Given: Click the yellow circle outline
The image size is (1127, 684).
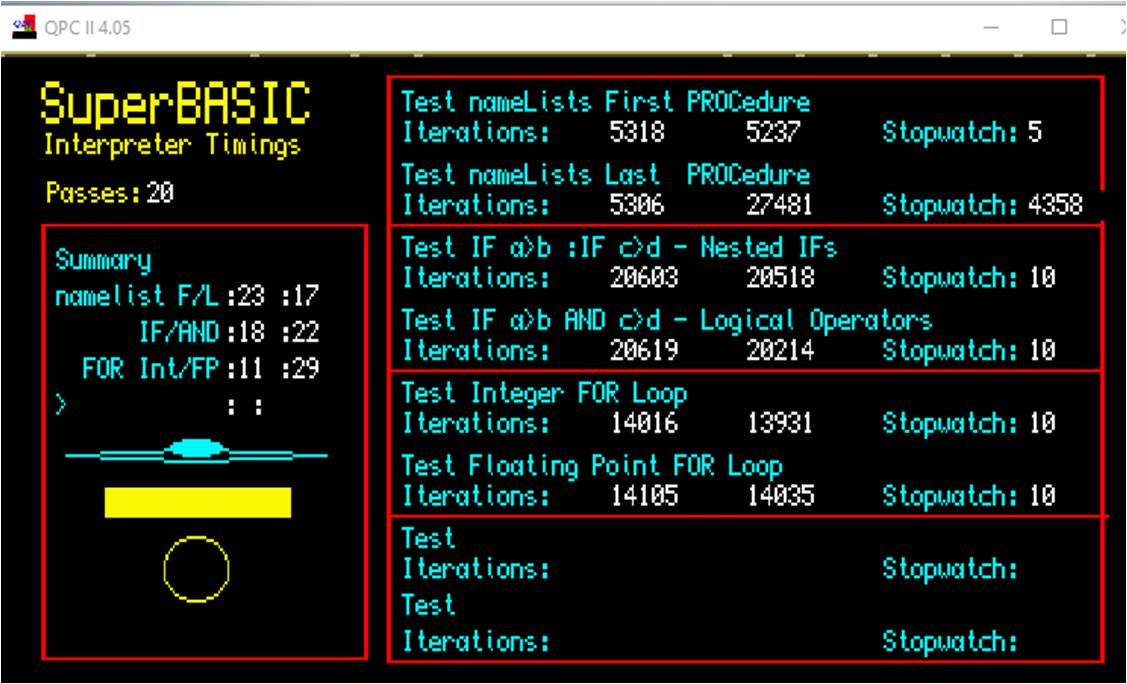Looking at the screenshot, I should (196, 569).
